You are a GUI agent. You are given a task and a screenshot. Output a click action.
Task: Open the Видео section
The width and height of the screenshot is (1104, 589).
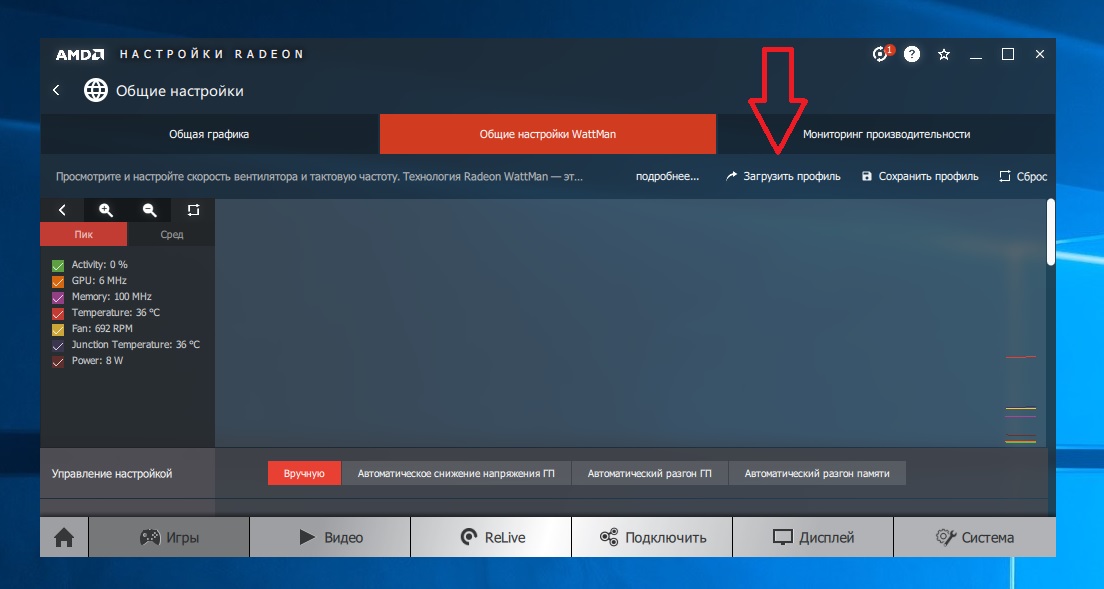(x=330, y=537)
